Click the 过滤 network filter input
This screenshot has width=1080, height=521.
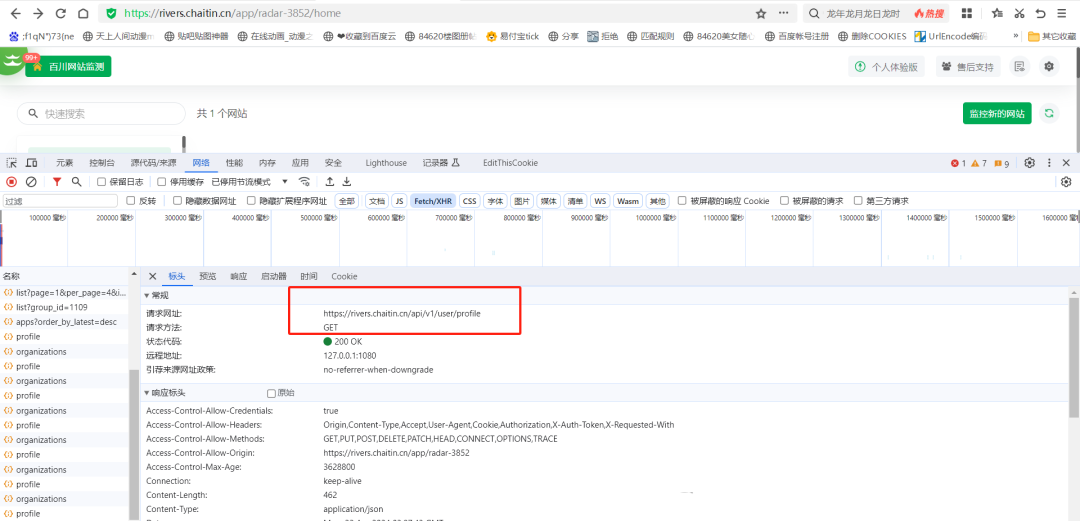coord(60,201)
